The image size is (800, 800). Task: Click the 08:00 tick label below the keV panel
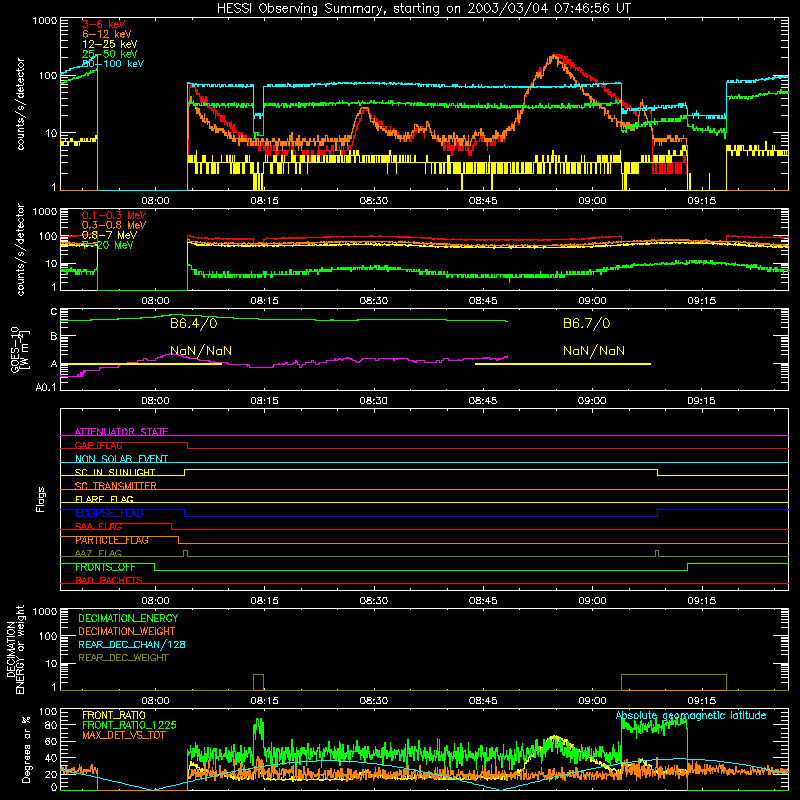[155, 201]
